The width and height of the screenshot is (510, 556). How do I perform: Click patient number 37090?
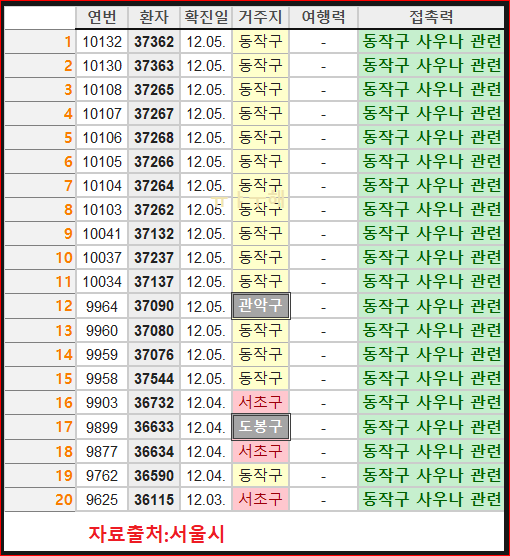point(154,306)
